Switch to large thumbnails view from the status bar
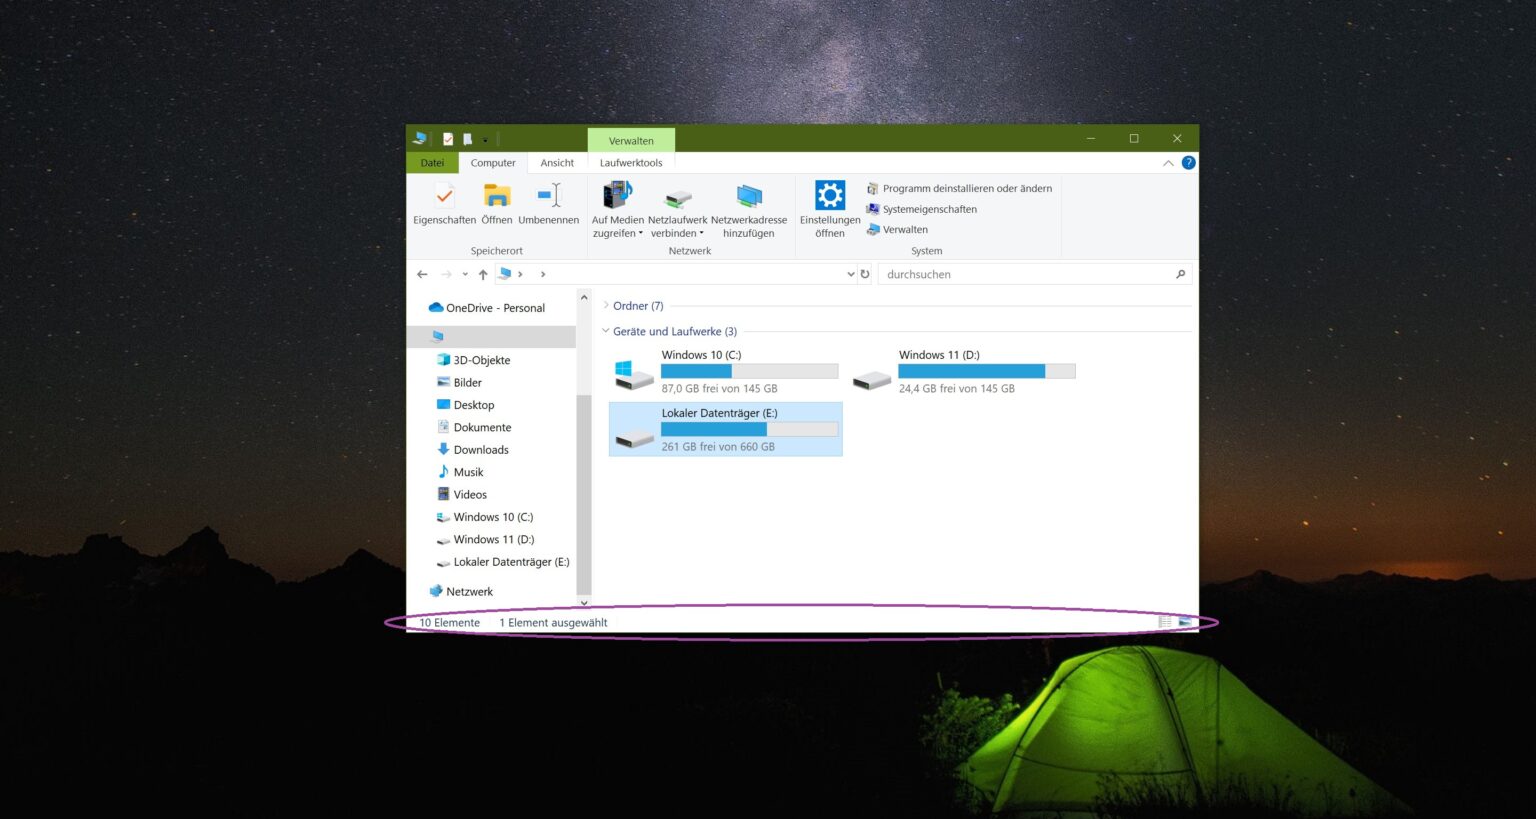 click(x=1185, y=621)
